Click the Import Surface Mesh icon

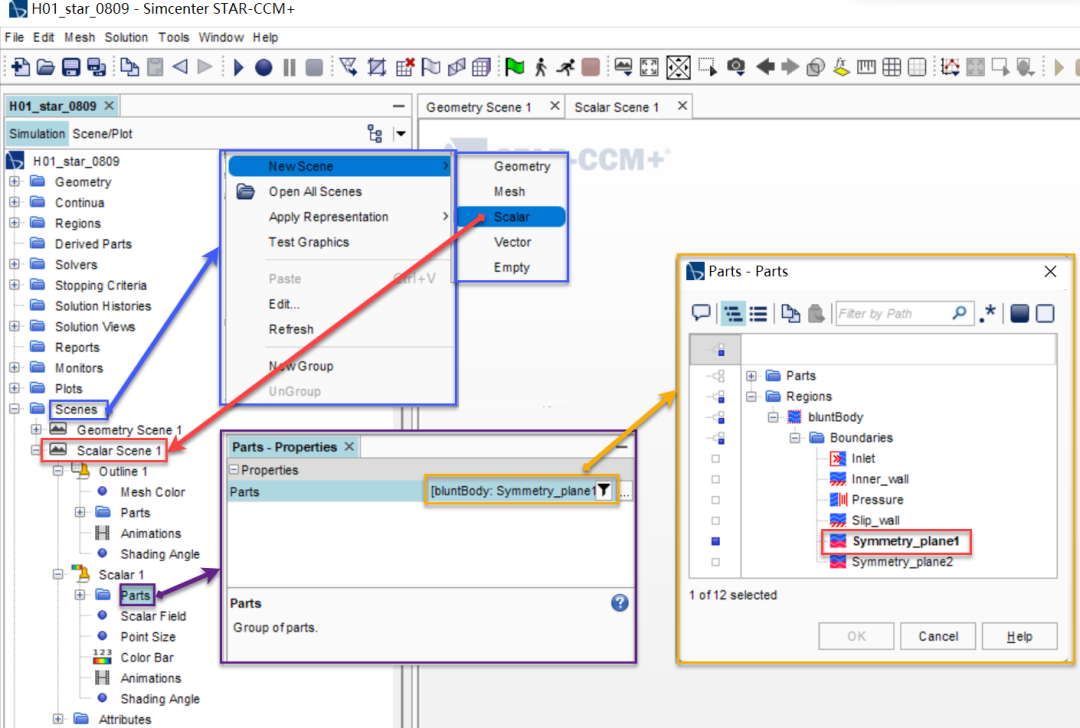tap(349, 67)
